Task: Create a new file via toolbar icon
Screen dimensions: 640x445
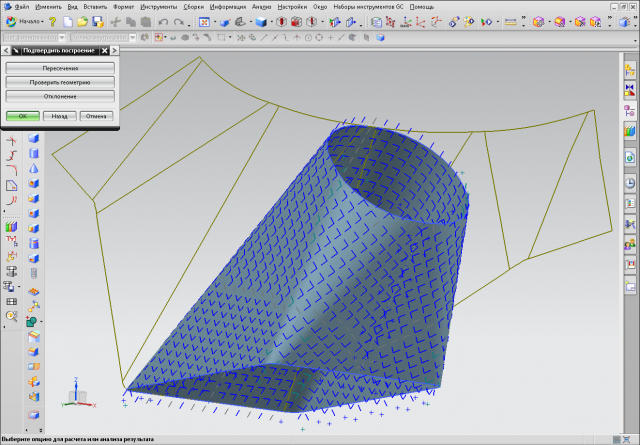Action: [x=68, y=21]
